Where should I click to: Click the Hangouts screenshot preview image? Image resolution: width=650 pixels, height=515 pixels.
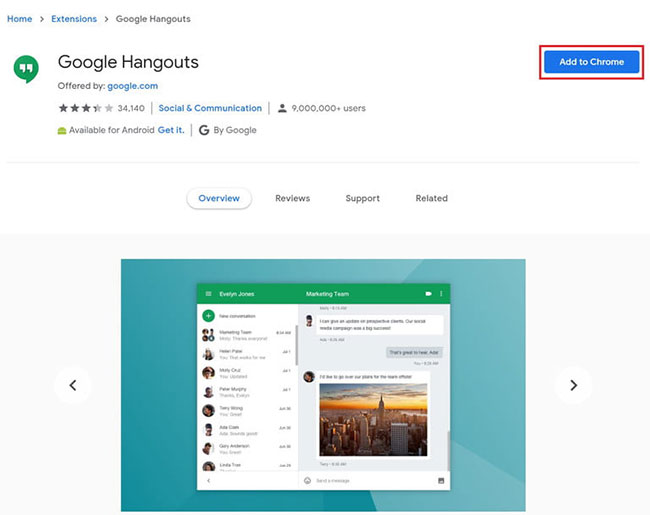[323, 385]
